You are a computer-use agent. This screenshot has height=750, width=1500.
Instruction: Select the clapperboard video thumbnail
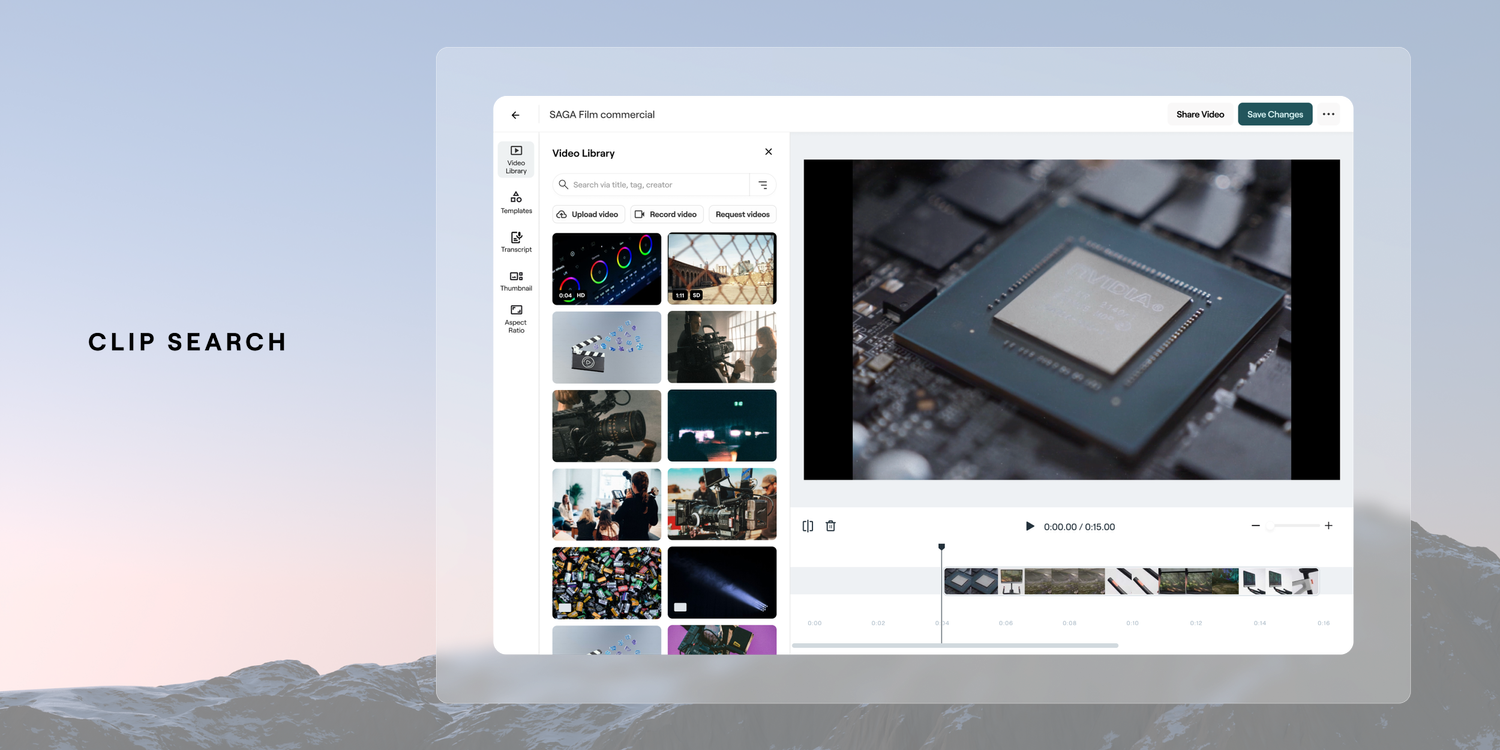tap(607, 347)
